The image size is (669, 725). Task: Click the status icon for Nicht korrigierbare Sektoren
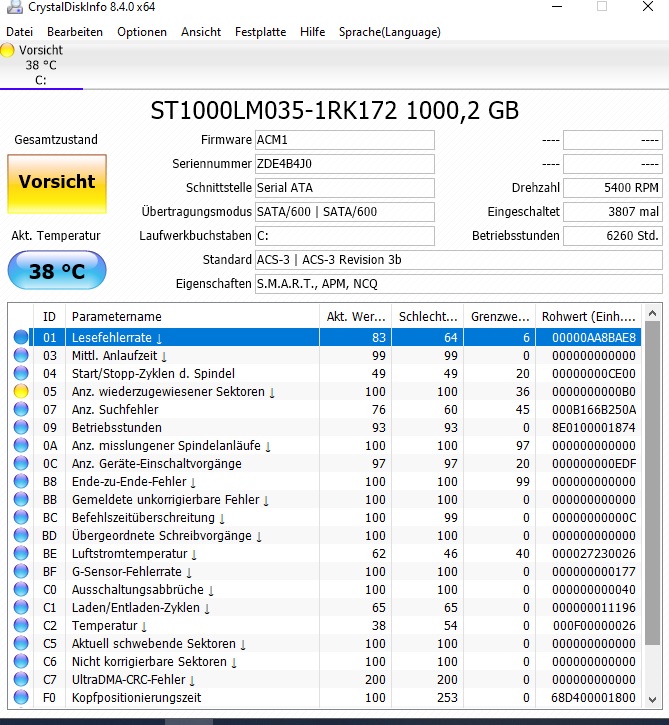click(21, 661)
